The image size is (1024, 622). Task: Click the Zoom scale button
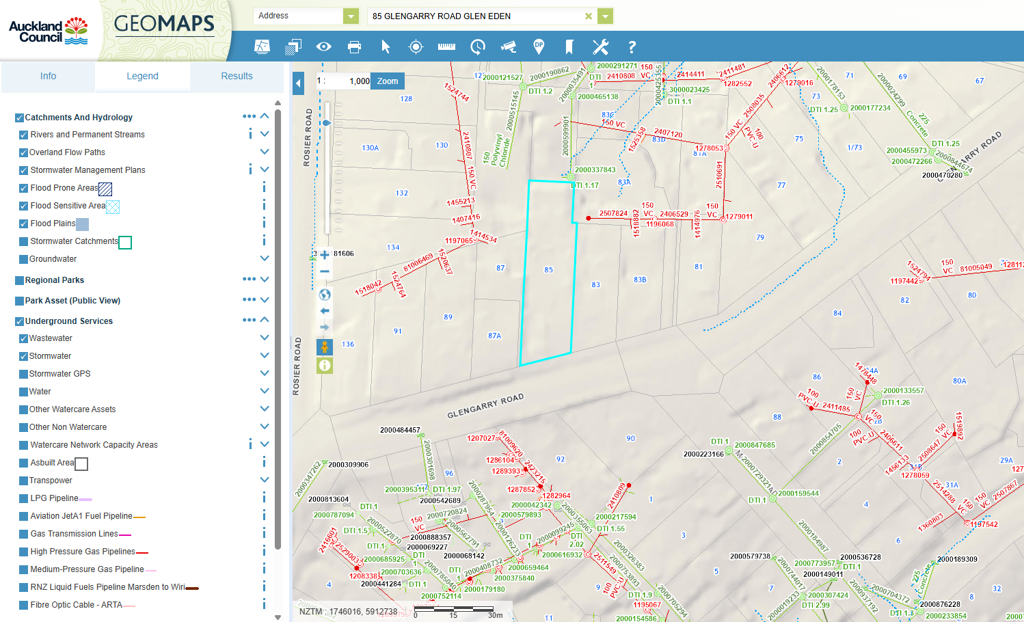[x=387, y=81]
